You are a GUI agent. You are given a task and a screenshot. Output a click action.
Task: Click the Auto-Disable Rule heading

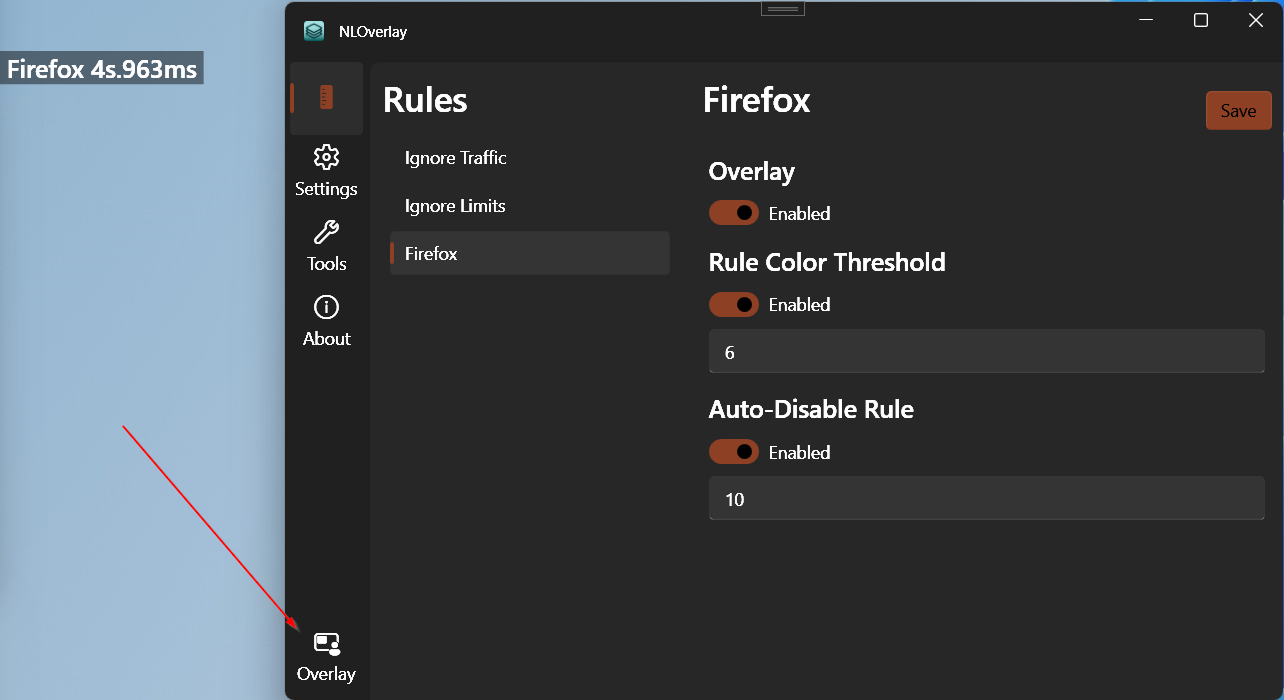[811, 409]
